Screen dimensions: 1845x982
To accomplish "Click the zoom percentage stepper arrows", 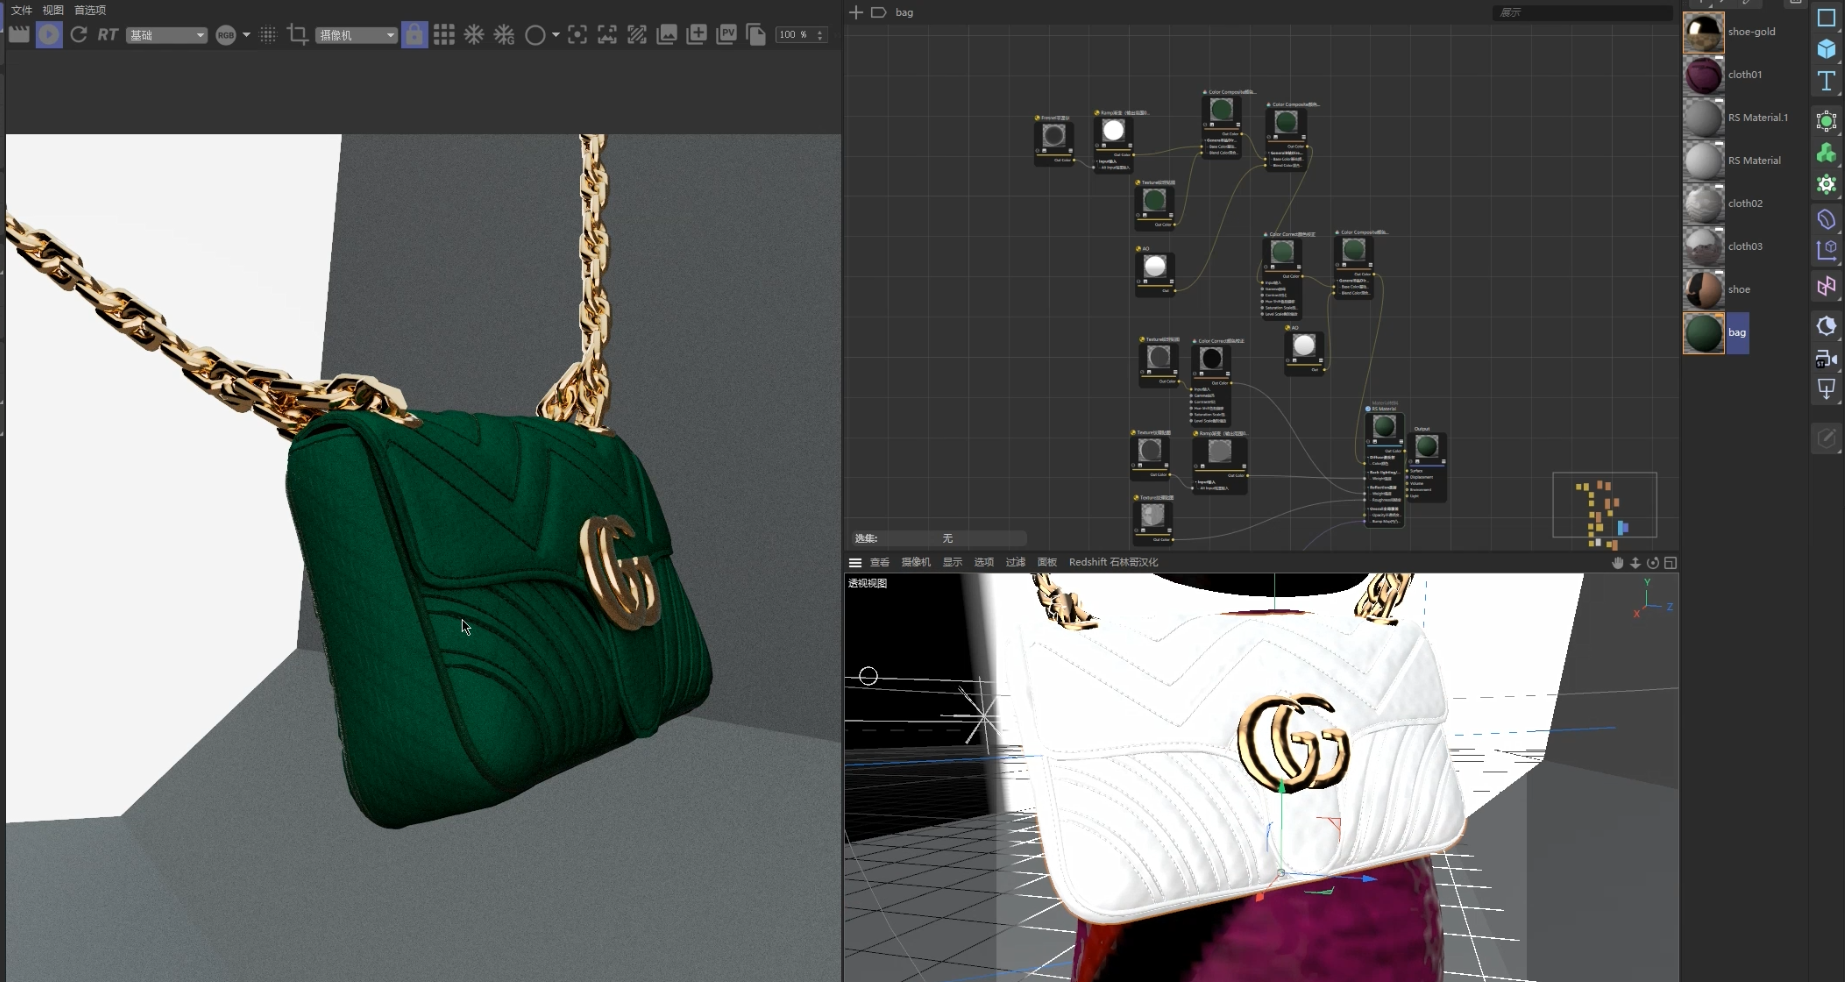I will point(820,35).
